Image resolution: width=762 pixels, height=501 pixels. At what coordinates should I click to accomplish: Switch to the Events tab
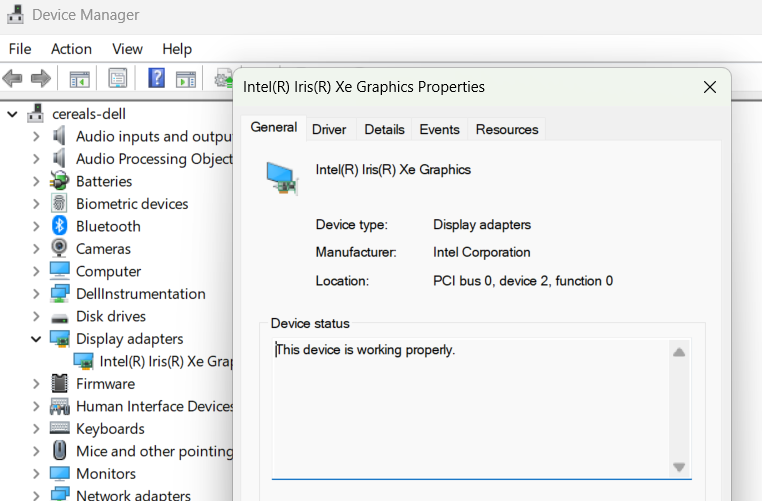tap(439, 129)
